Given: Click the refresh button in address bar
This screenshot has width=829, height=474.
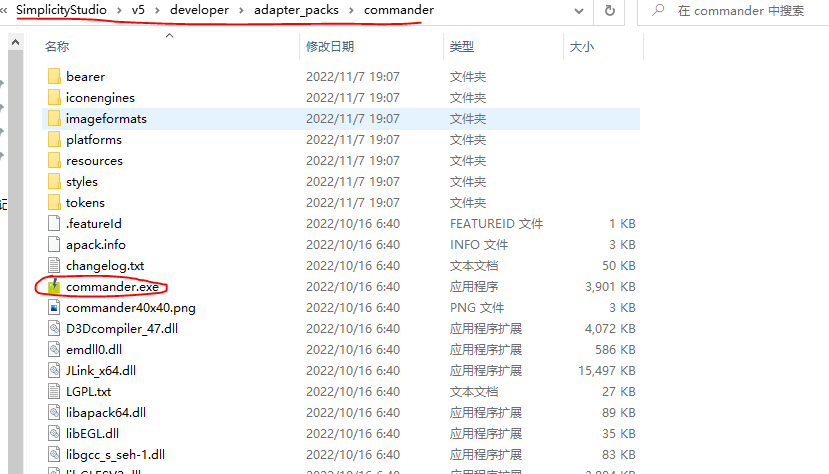Looking at the screenshot, I should click(610, 11).
